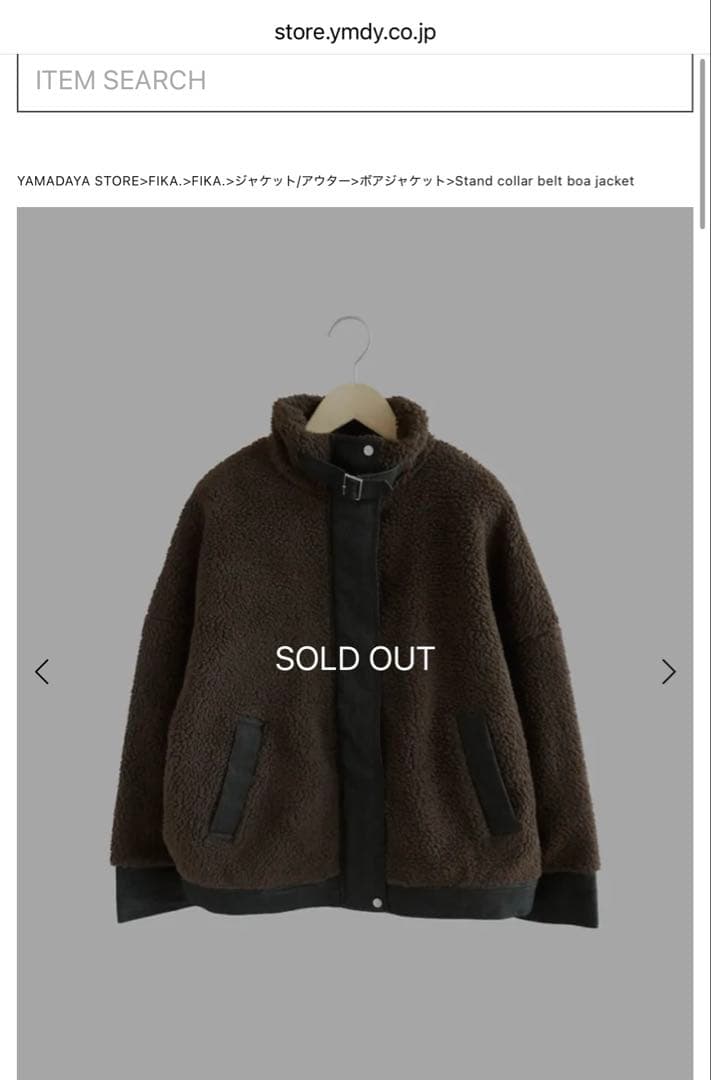
Task: Click the SOLD OUT overlay text
Action: pyautogui.click(x=355, y=658)
